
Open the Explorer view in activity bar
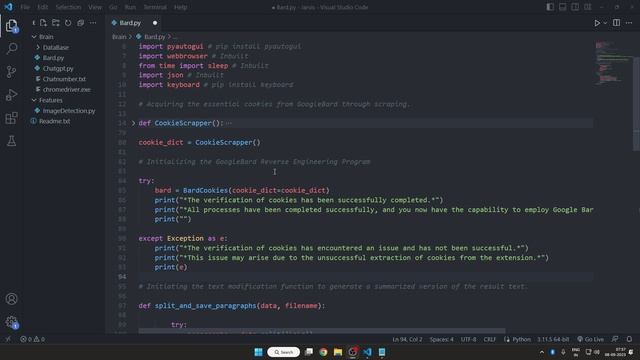point(11,26)
